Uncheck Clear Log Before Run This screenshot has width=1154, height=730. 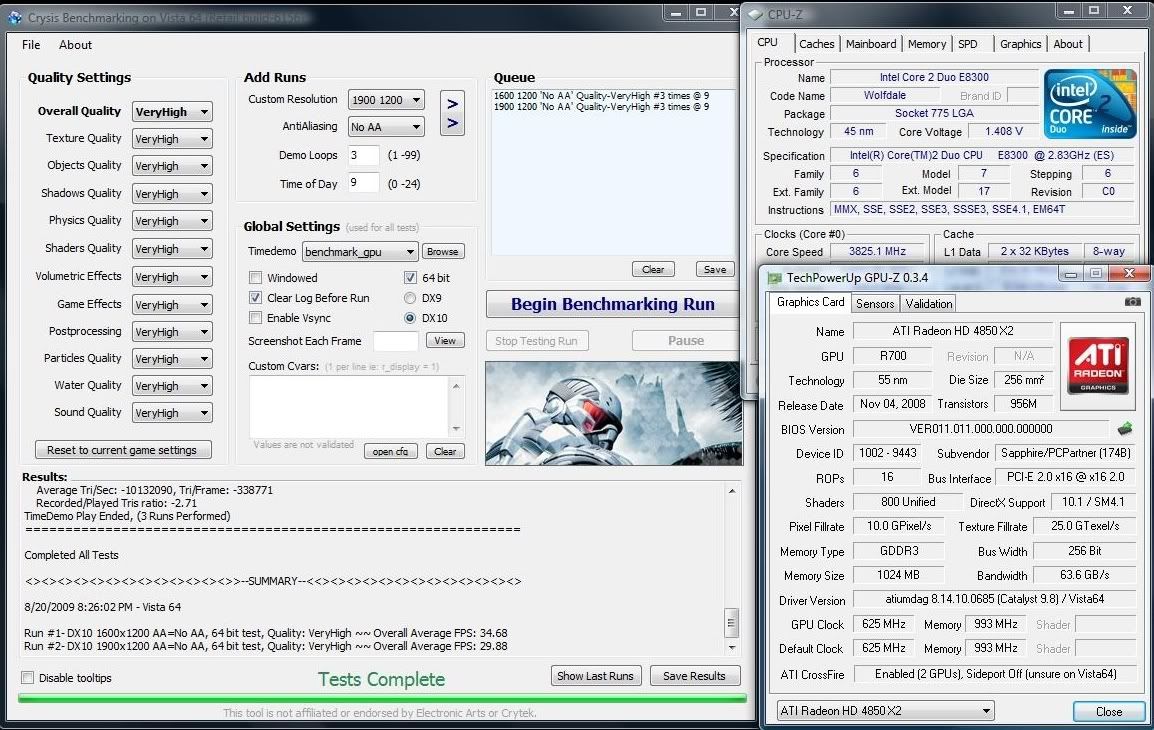(x=255, y=297)
